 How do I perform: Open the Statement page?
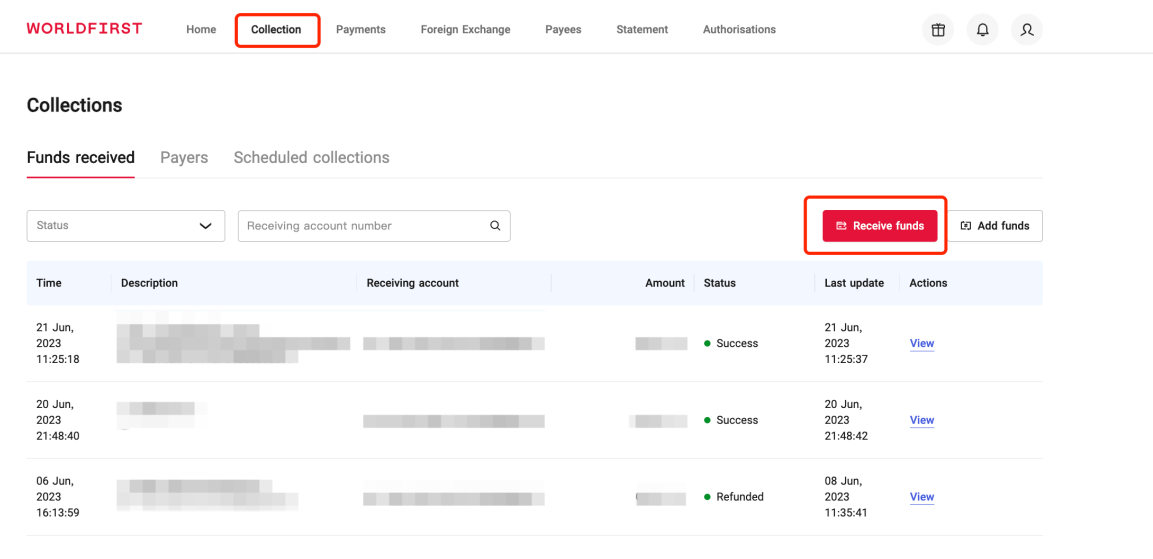pyautogui.click(x=642, y=30)
